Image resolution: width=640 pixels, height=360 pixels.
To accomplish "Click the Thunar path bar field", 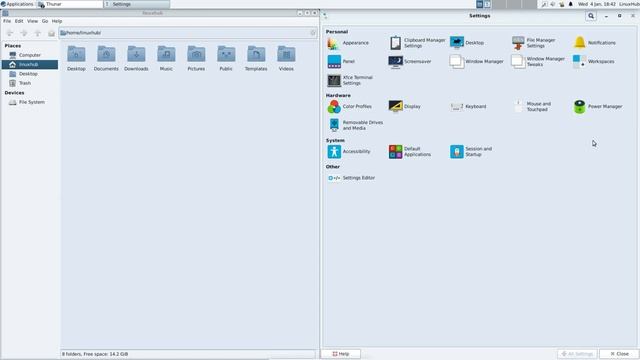I will tap(188, 33).
